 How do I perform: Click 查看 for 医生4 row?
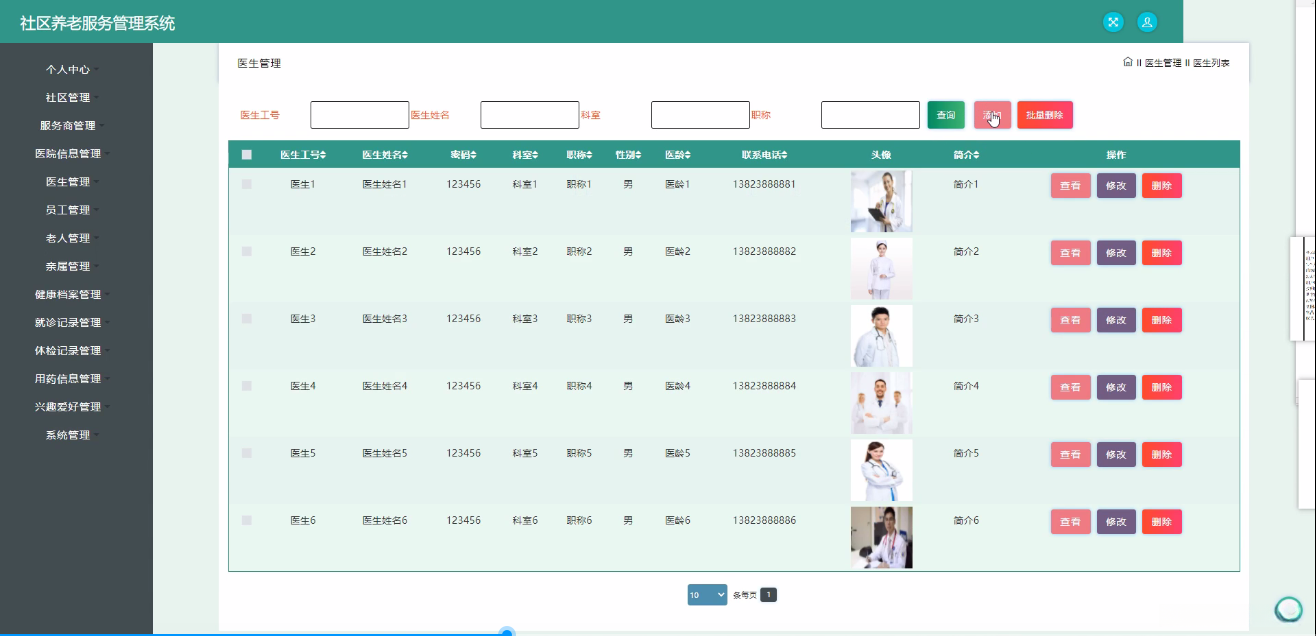coord(1070,387)
